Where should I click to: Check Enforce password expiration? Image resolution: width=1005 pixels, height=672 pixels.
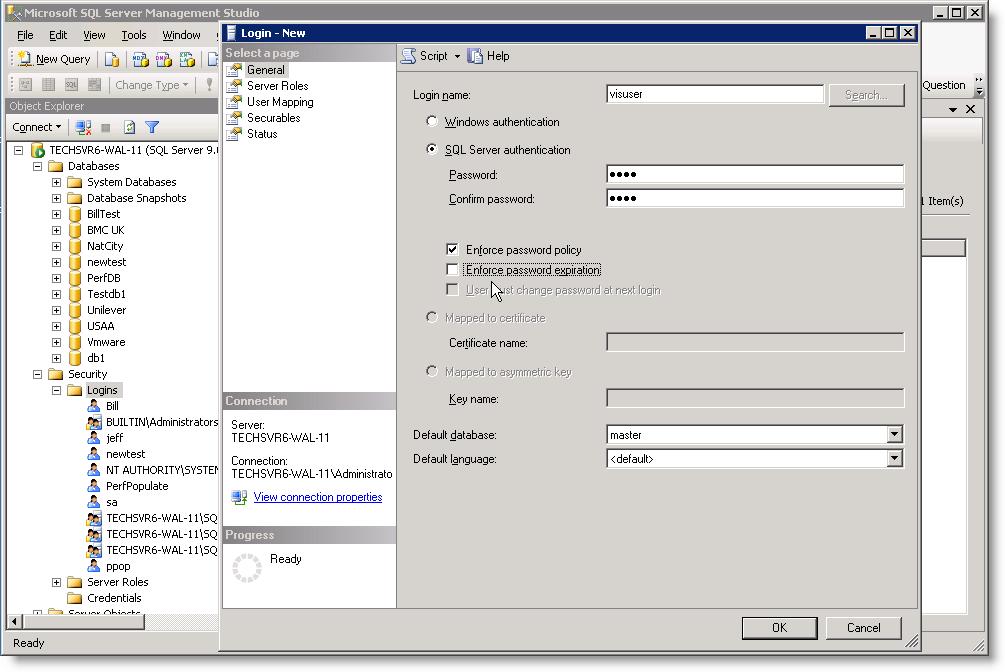tap(453, 269)
